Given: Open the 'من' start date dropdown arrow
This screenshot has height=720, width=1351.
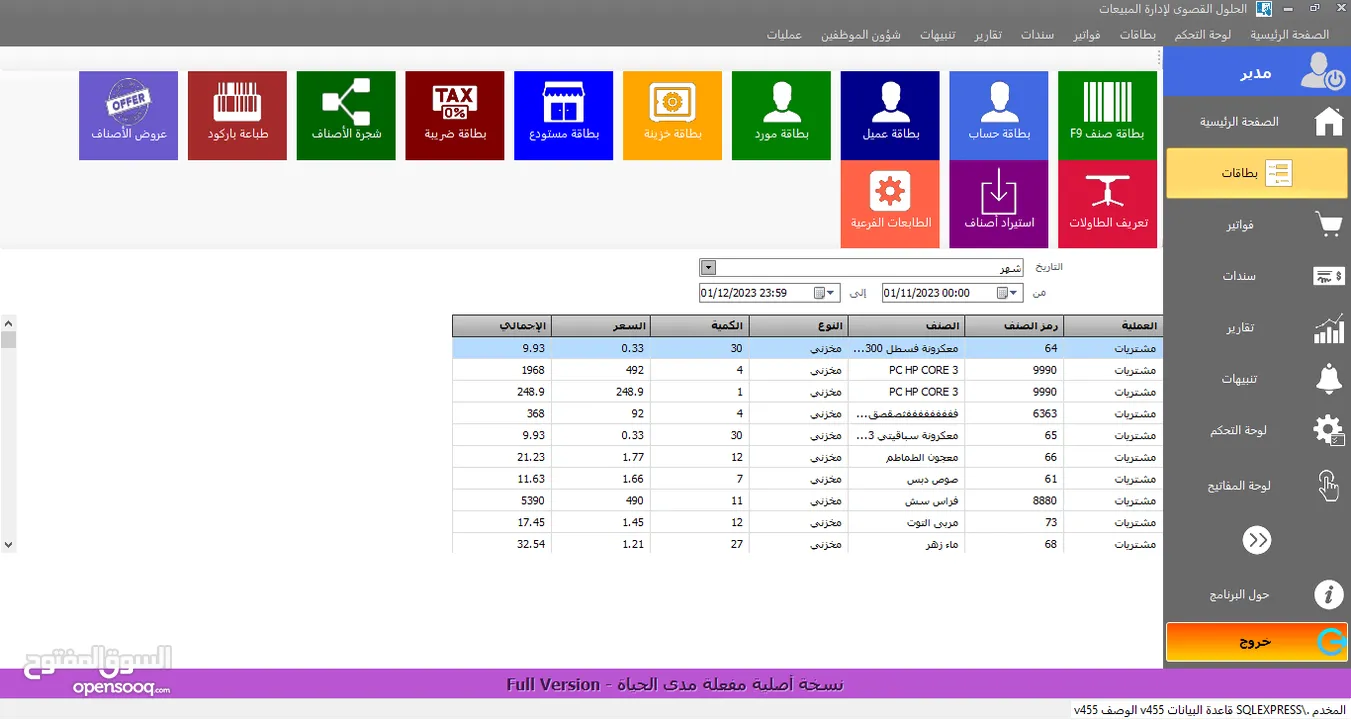Looking at the screenshot, I should [1015, 293].
